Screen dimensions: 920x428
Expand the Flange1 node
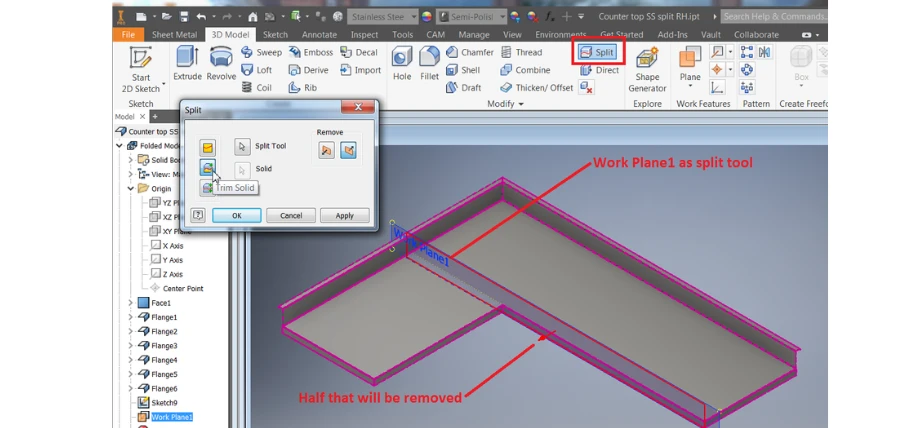click(x=131, y=317)
